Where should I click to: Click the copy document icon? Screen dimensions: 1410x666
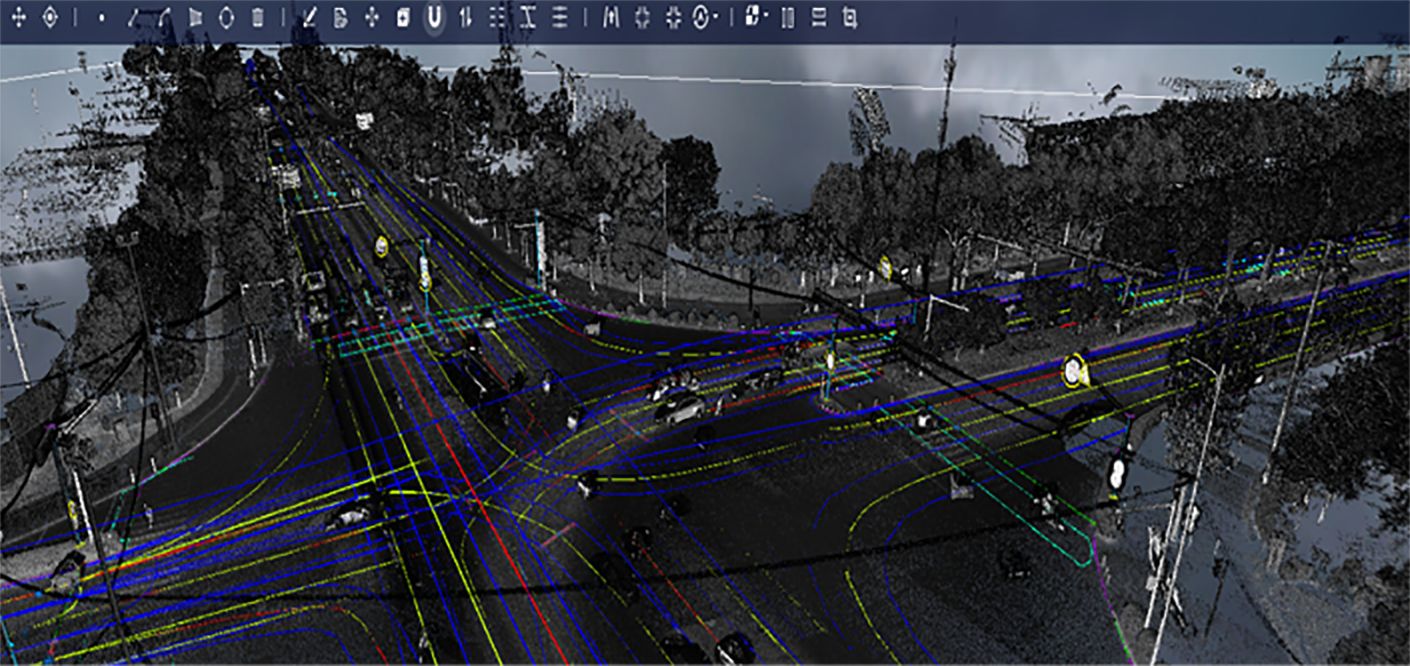coord(340,17)
